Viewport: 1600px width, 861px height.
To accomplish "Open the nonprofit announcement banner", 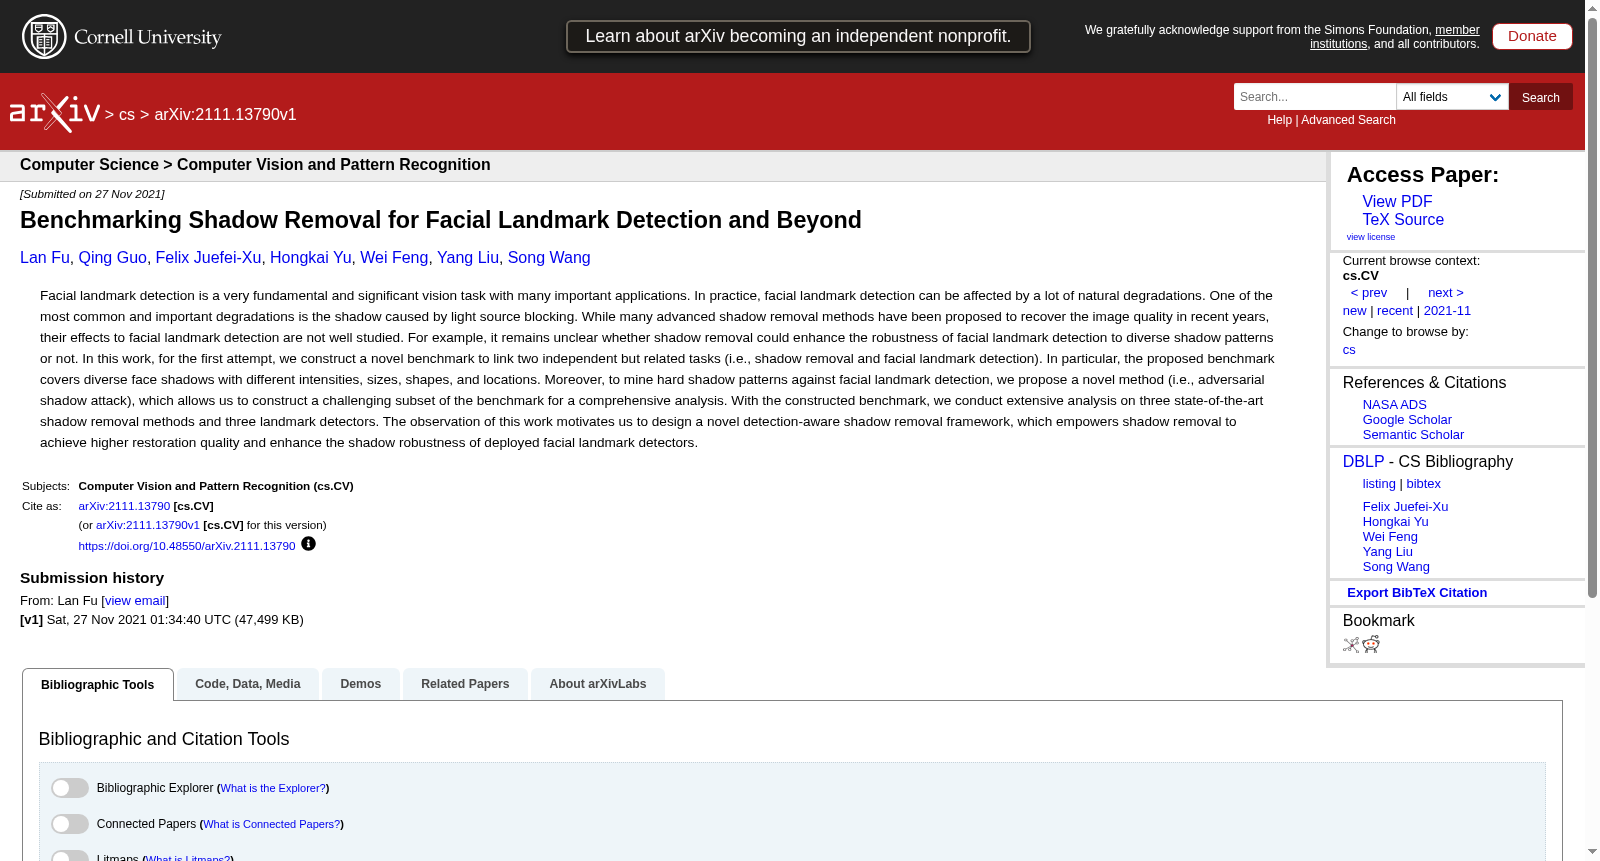I will [798, 36].
